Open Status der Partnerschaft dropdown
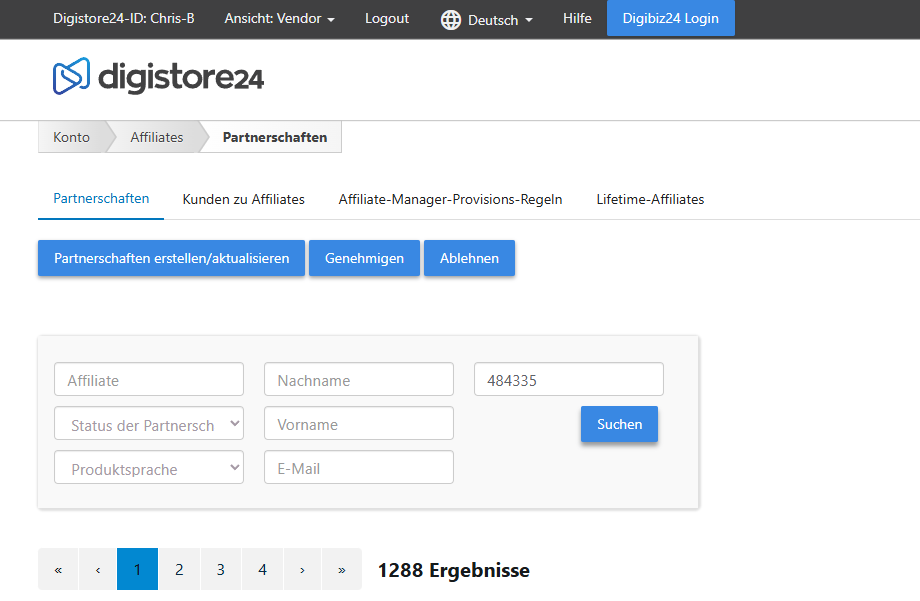 [x=149, y=424]
